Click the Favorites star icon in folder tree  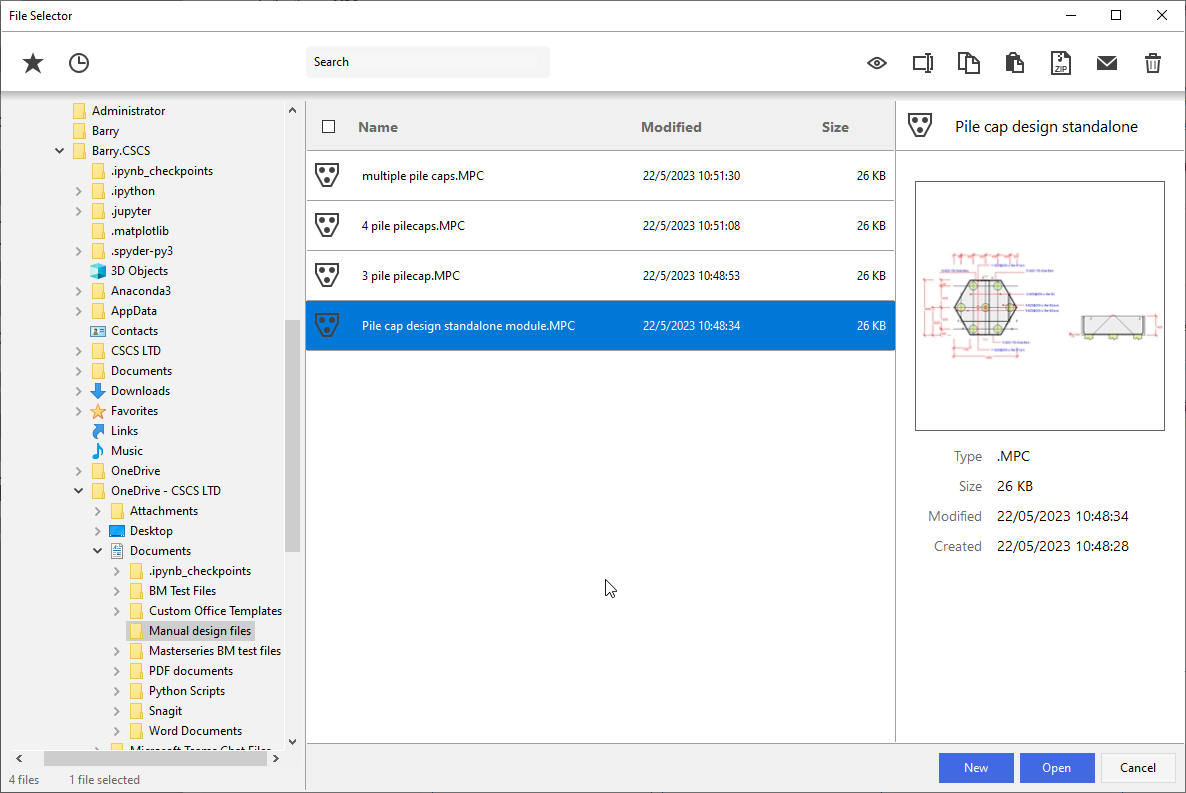(98, 411)
